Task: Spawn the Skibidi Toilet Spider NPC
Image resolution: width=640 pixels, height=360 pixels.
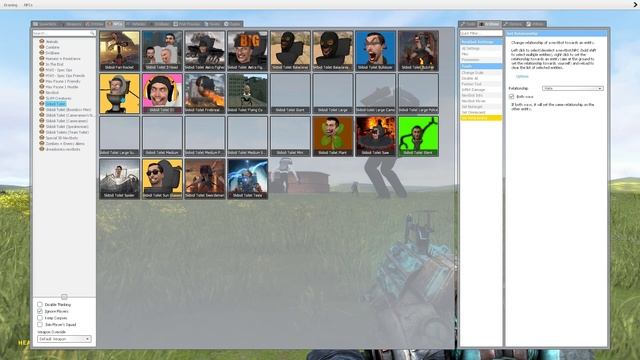Action: (x=119, y=179)
